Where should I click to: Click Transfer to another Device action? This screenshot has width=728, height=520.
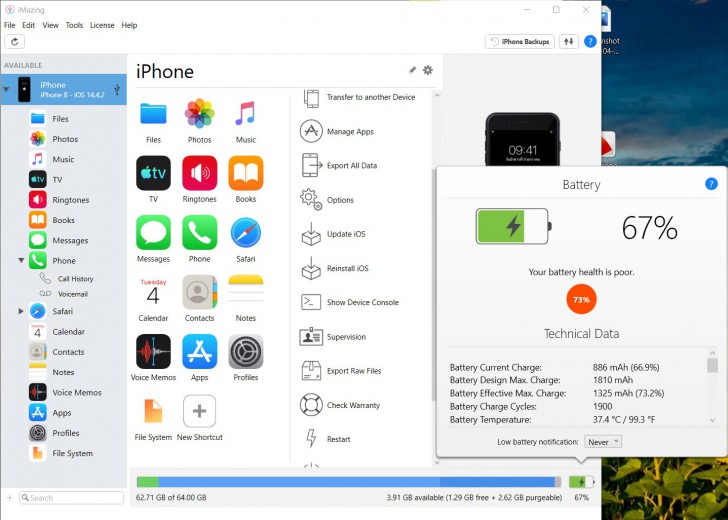[358, 98]
